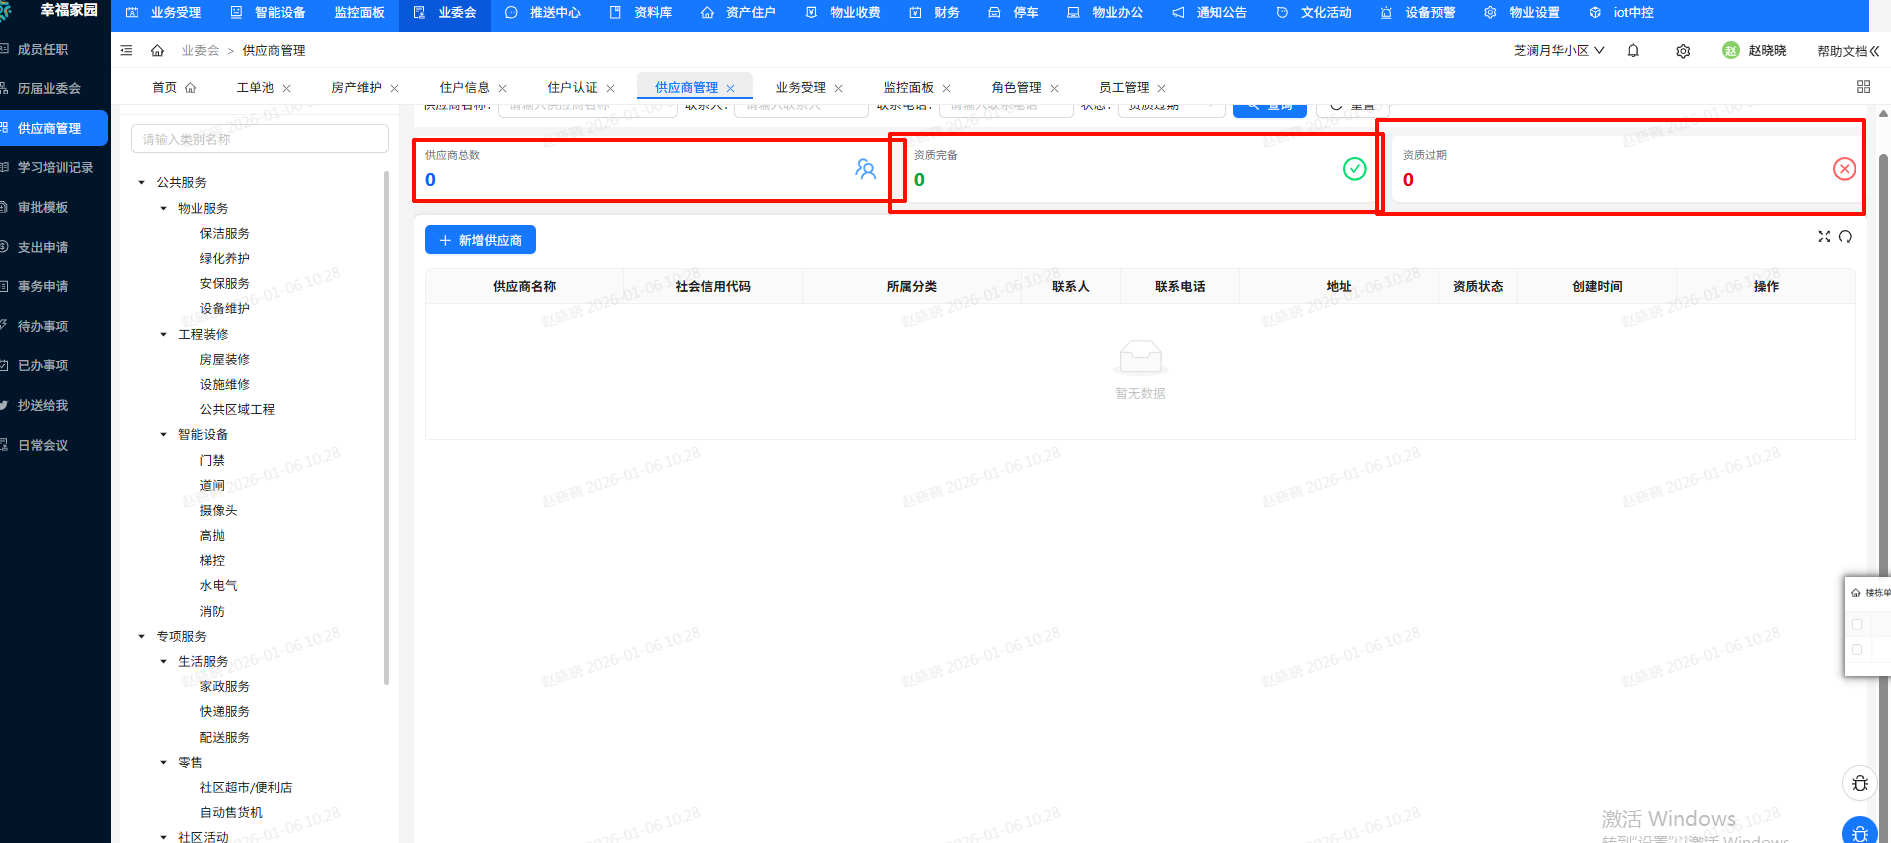
Task: Tick the second checkbox in floating panel
Action: coord(1857,649)
